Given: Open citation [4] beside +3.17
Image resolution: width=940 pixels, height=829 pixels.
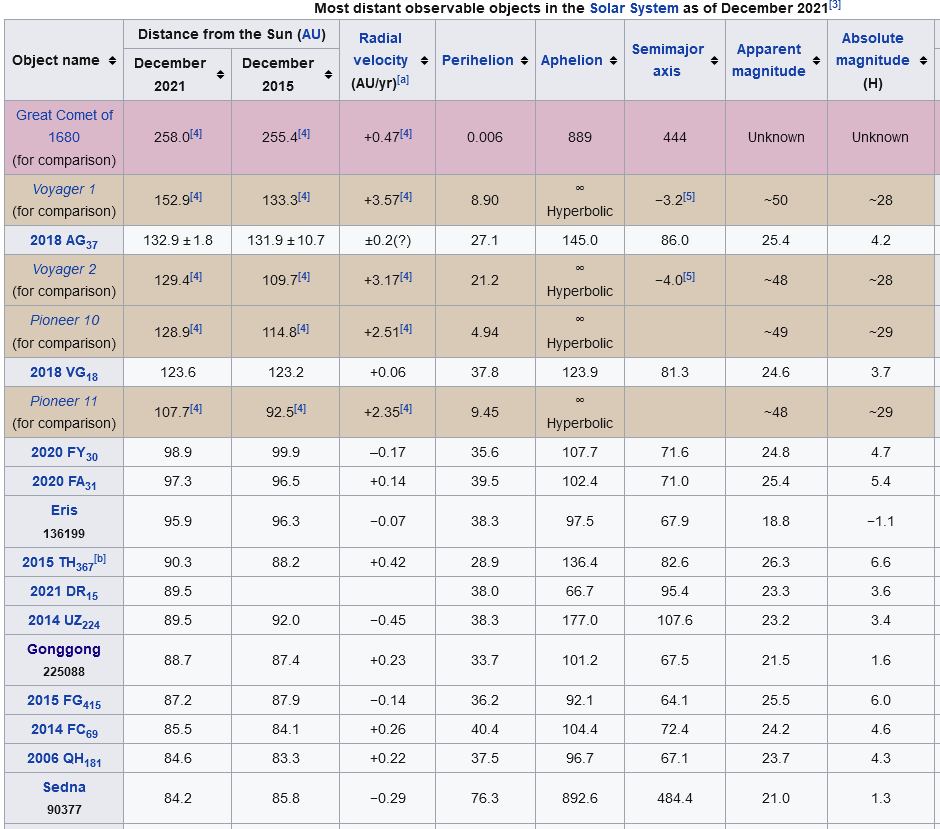Looking at the screenshot, I should tap(406, 276).
